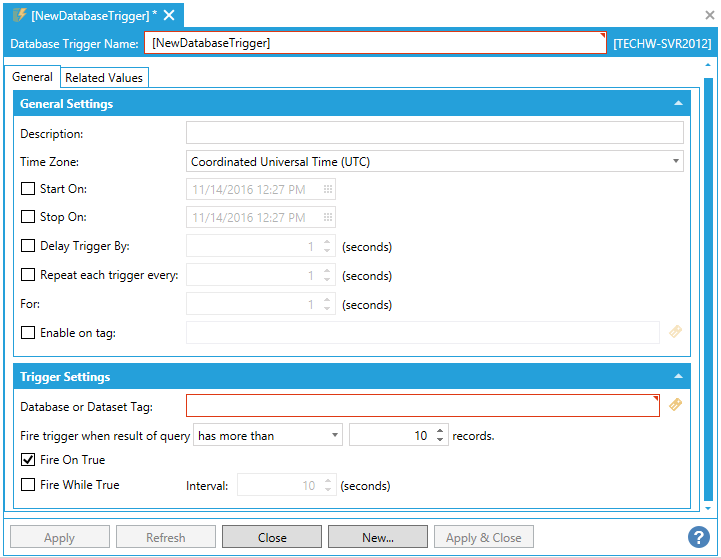Screen dimensions: 721x558
Task: Click the tag browse icon beside Database or Dataset Tag
Action: click(676, 405)
